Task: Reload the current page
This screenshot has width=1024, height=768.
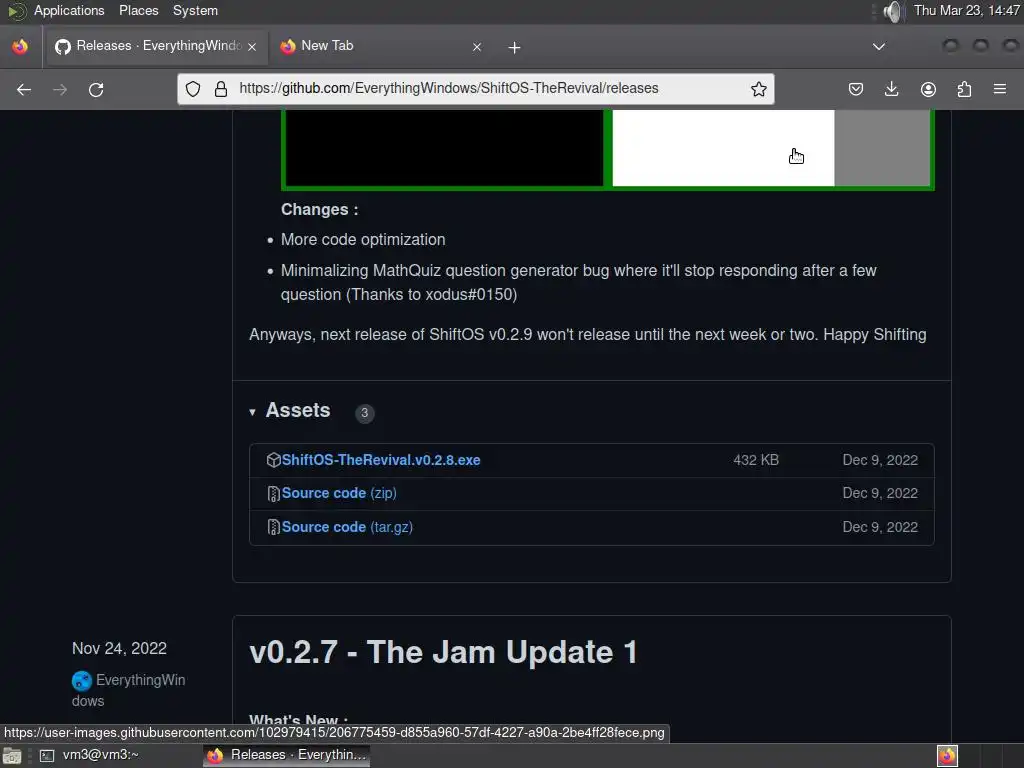Action: 96,89
